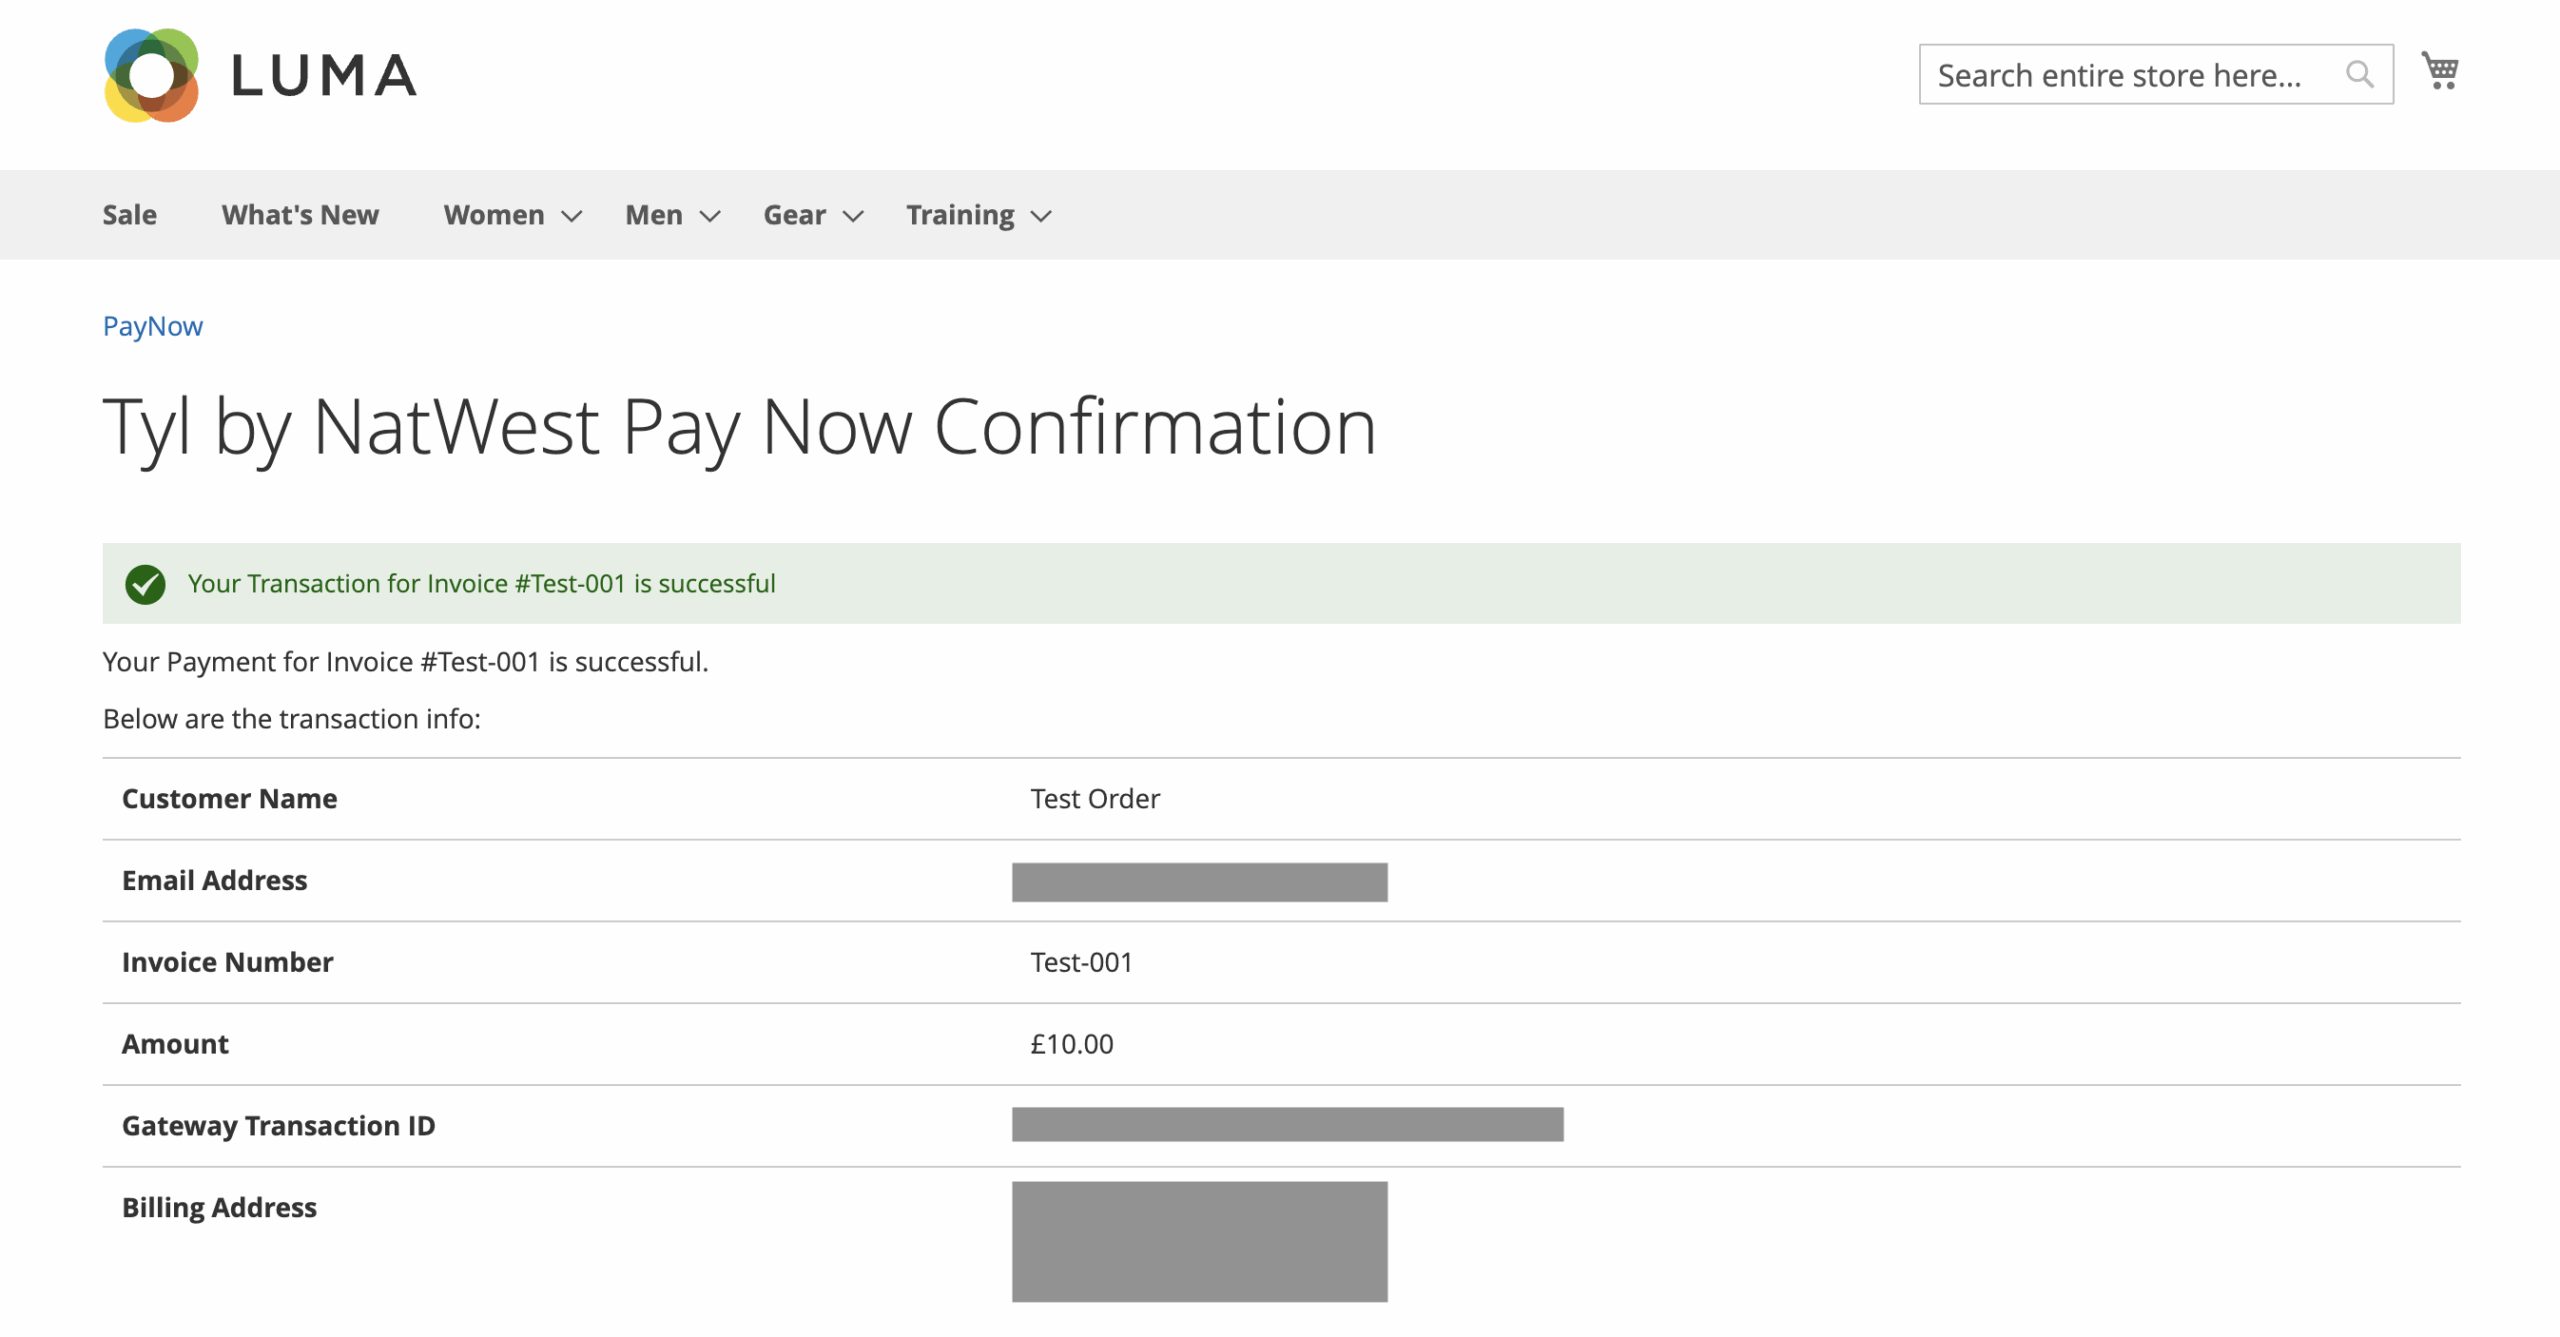Click the Amount value £10.00
This screenshot has height=1337, width=2560.
pyautogui.click(x=1071, y=1043)
